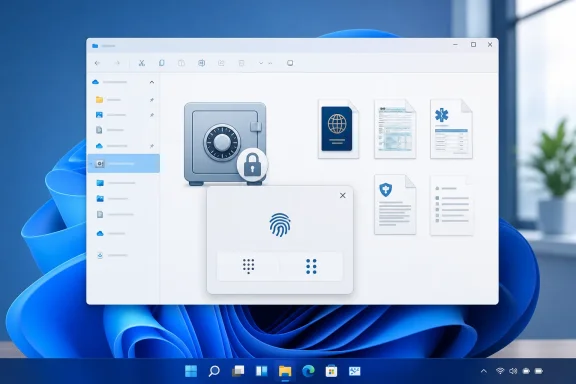Choose the PIN keypad sign-in option
Screen dimensions: 576x384
tap(249, 266)
